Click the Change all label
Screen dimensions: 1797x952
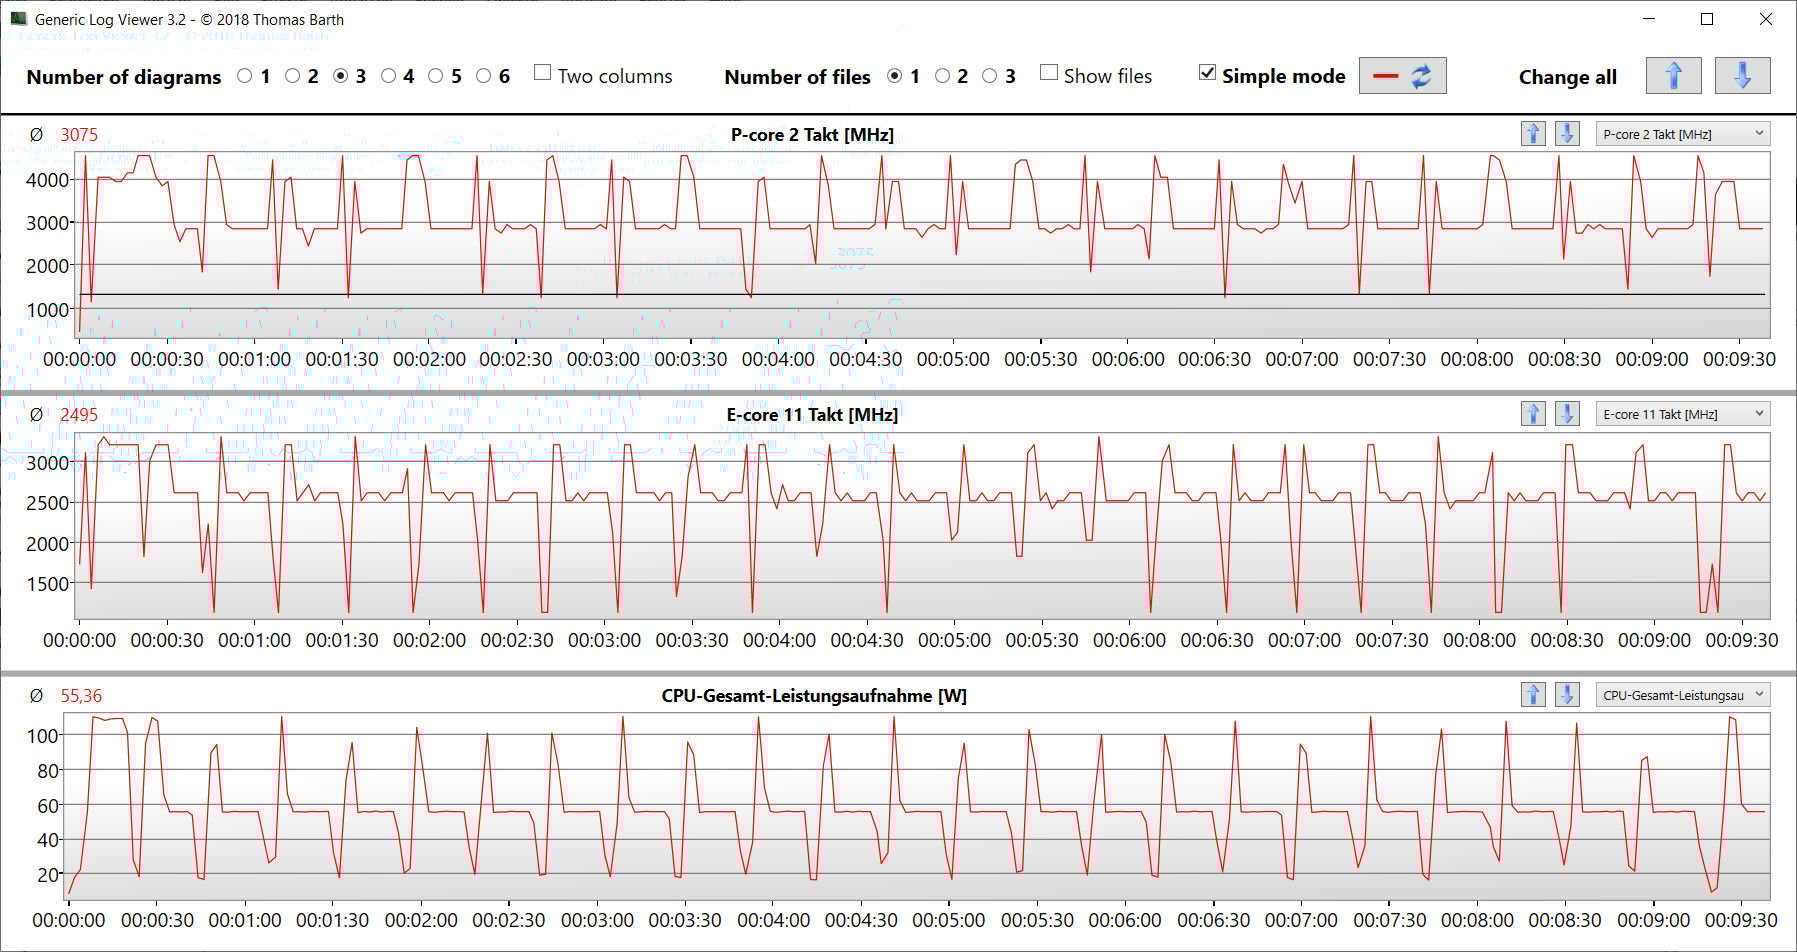1567,77
